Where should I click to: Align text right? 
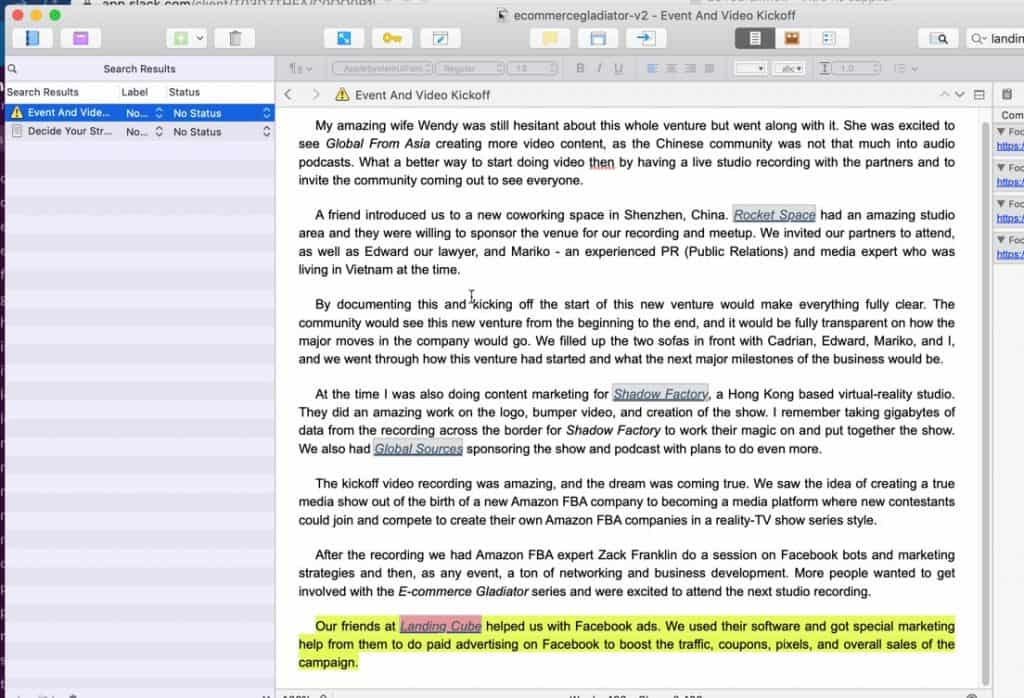point(690,68)
